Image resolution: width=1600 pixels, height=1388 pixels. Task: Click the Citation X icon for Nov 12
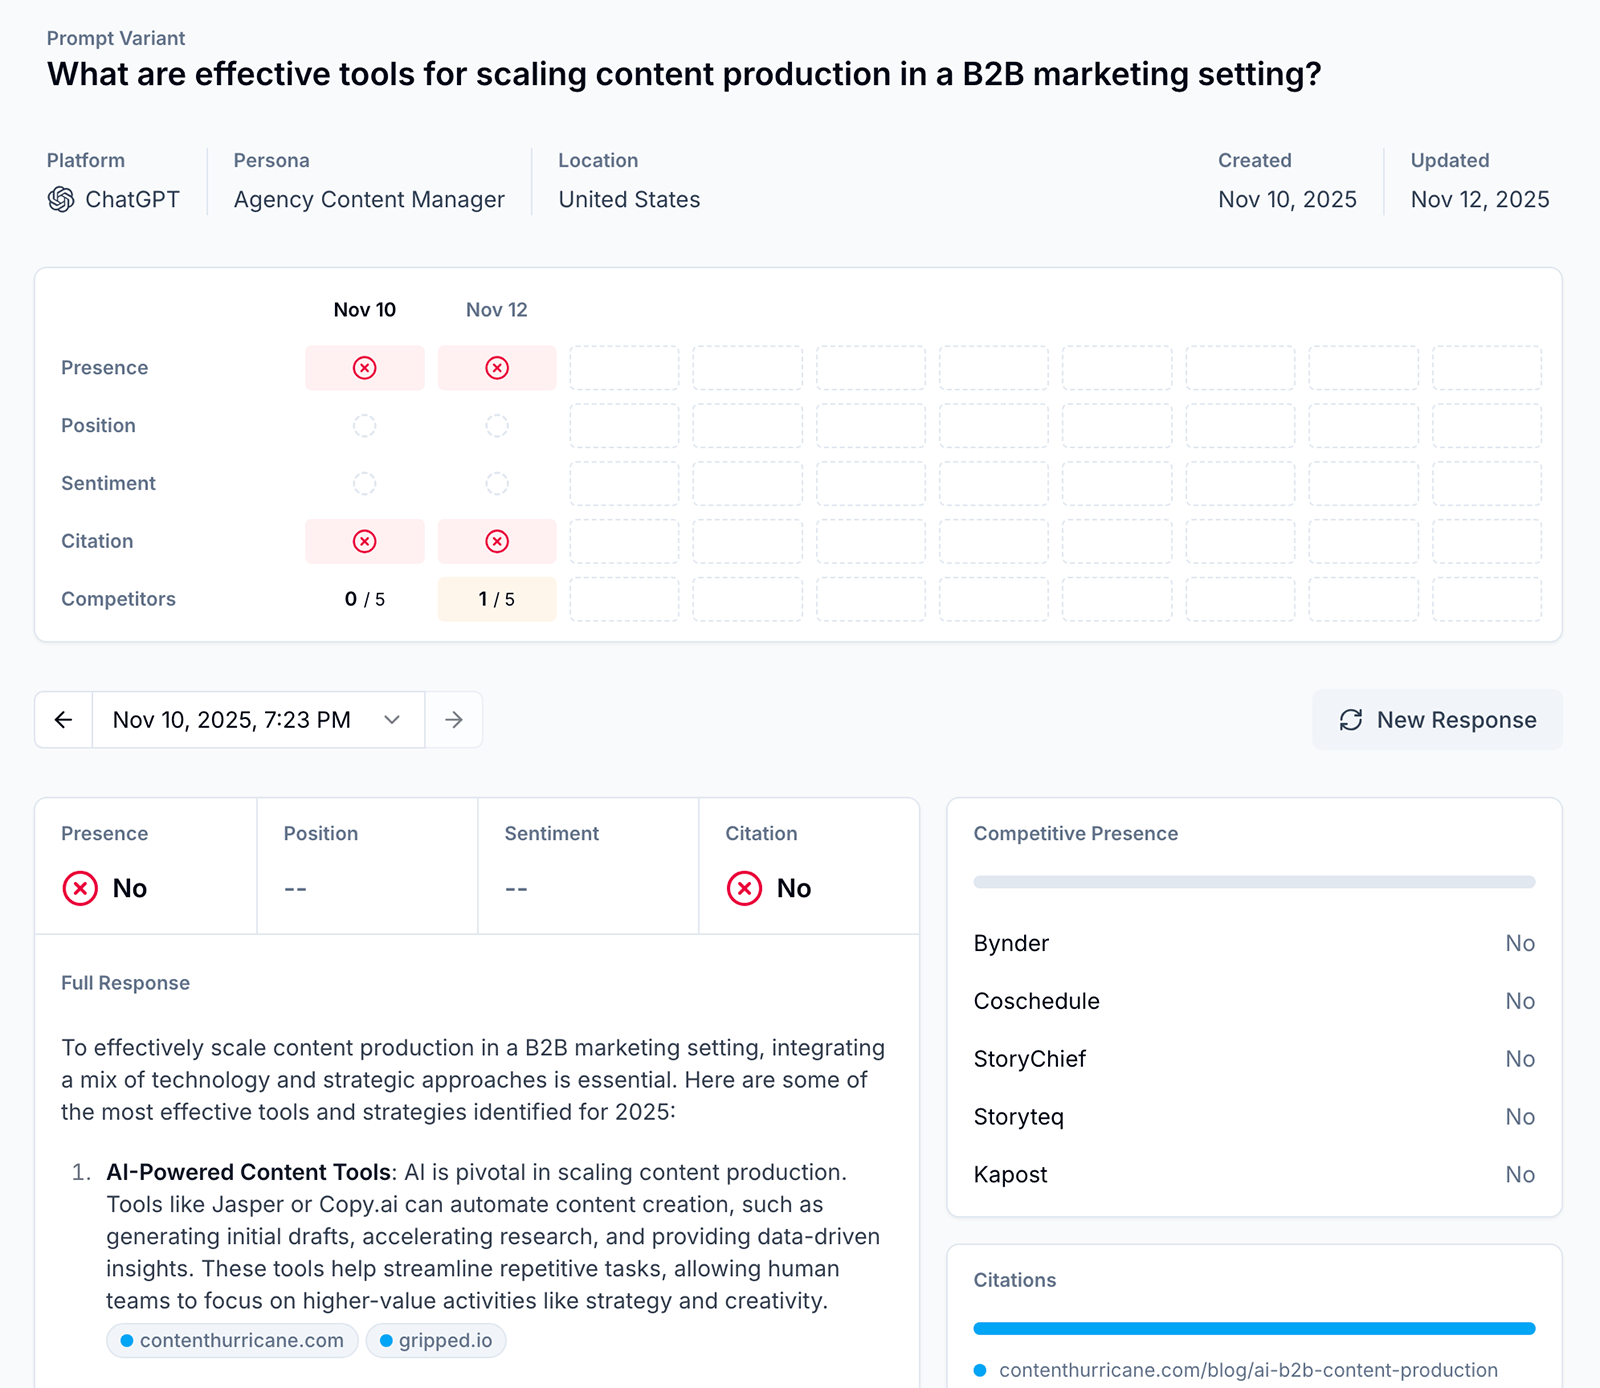497,541
